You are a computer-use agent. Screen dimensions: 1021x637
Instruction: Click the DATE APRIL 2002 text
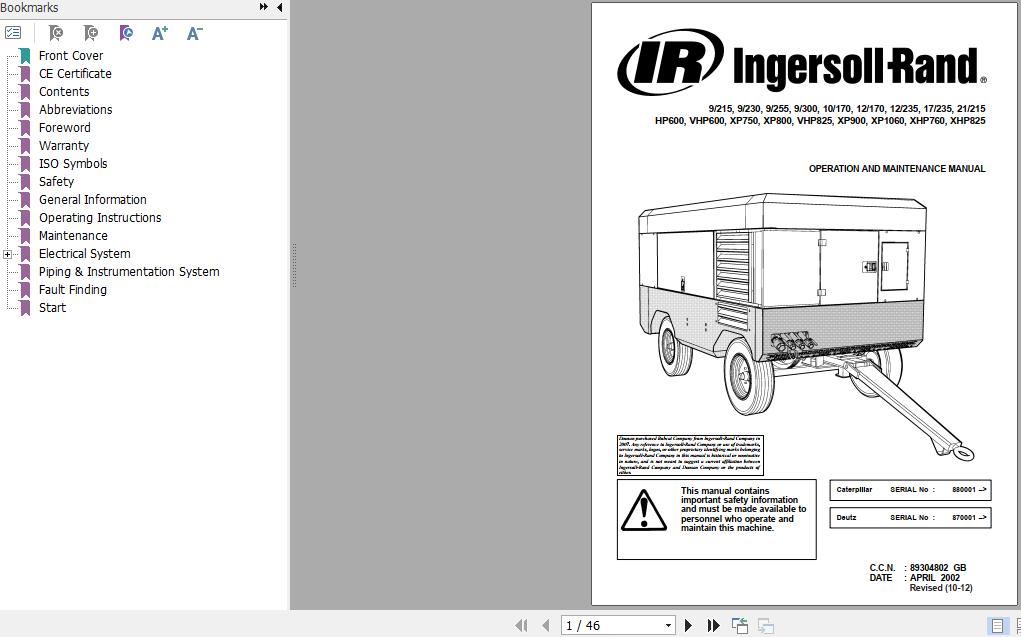[x=914, y=577]
